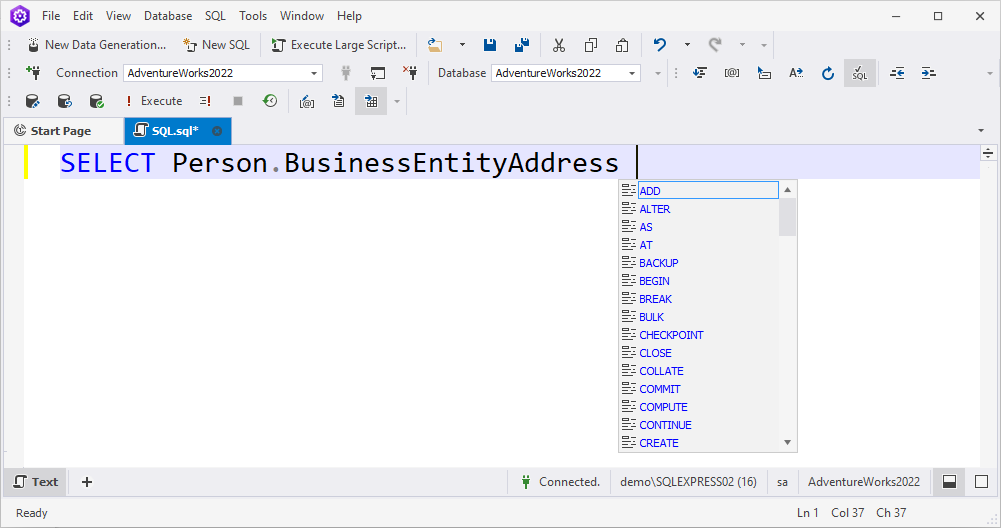Click the editor split handle icon
This screenshot has height=528, width=1001.
click(x=988, y=153)
